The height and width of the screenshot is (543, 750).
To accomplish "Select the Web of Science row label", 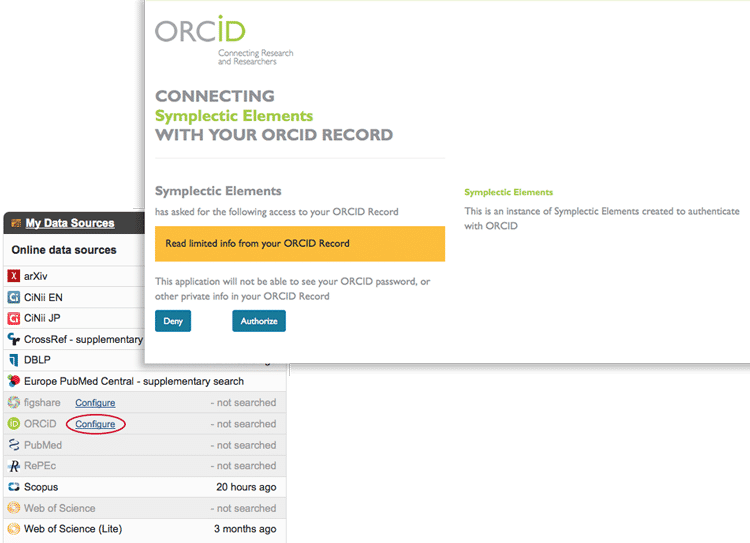I will click(60, 508).
